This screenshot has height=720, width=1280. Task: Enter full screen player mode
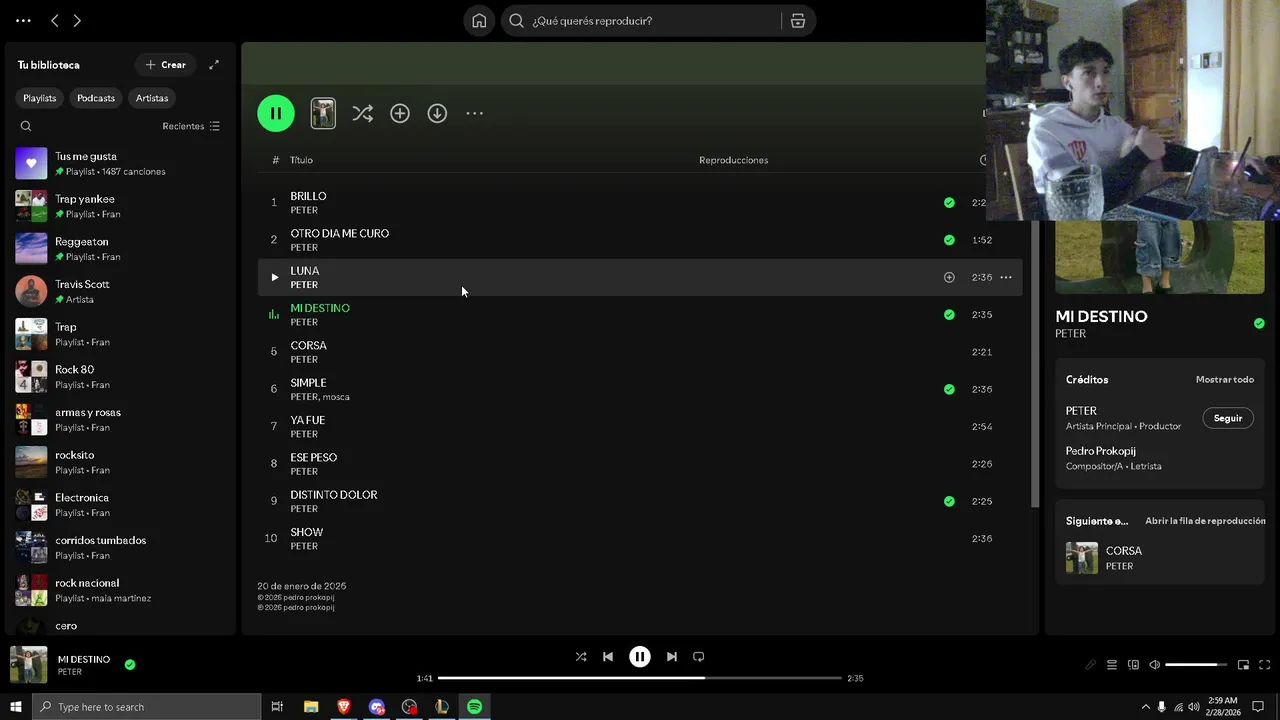pos(1264,665)
